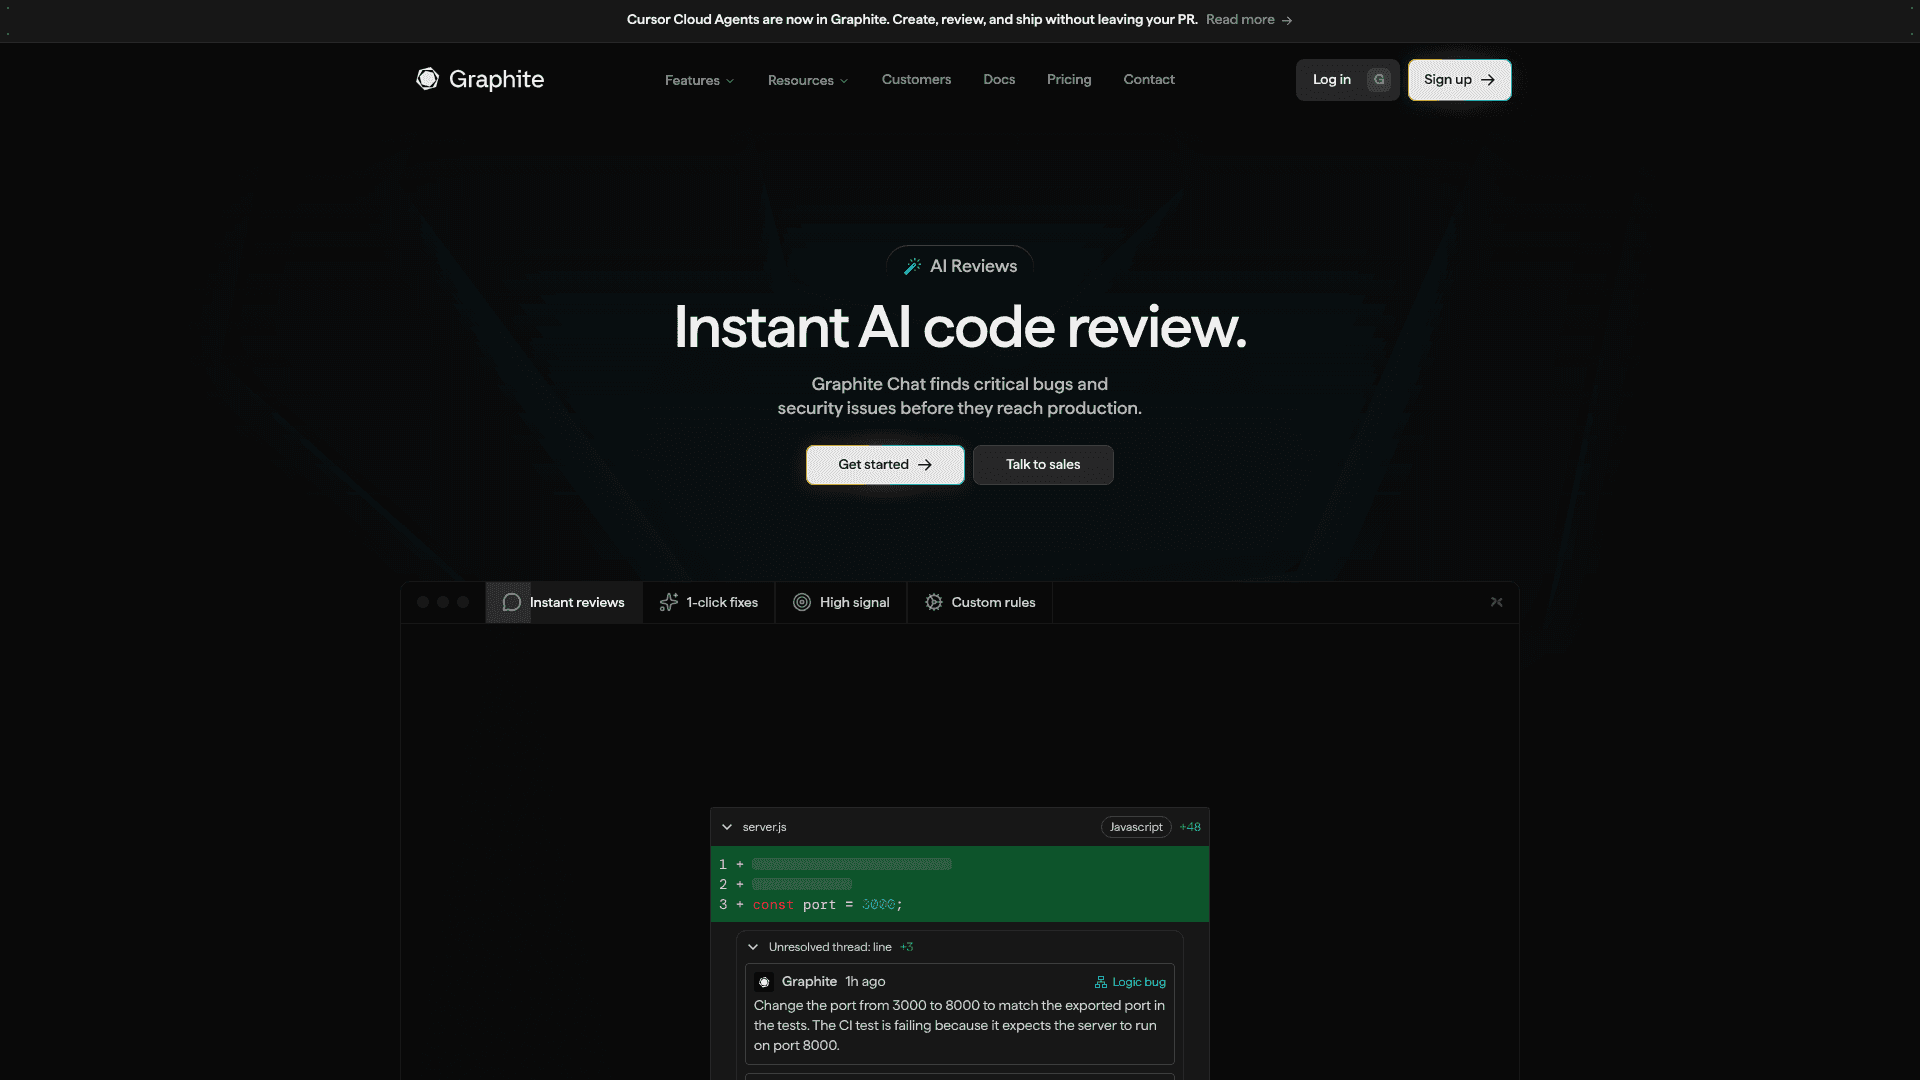Click the arrow next to Read more
This screenshot has height=1080, width=1920.
(x=1287, y=20)
